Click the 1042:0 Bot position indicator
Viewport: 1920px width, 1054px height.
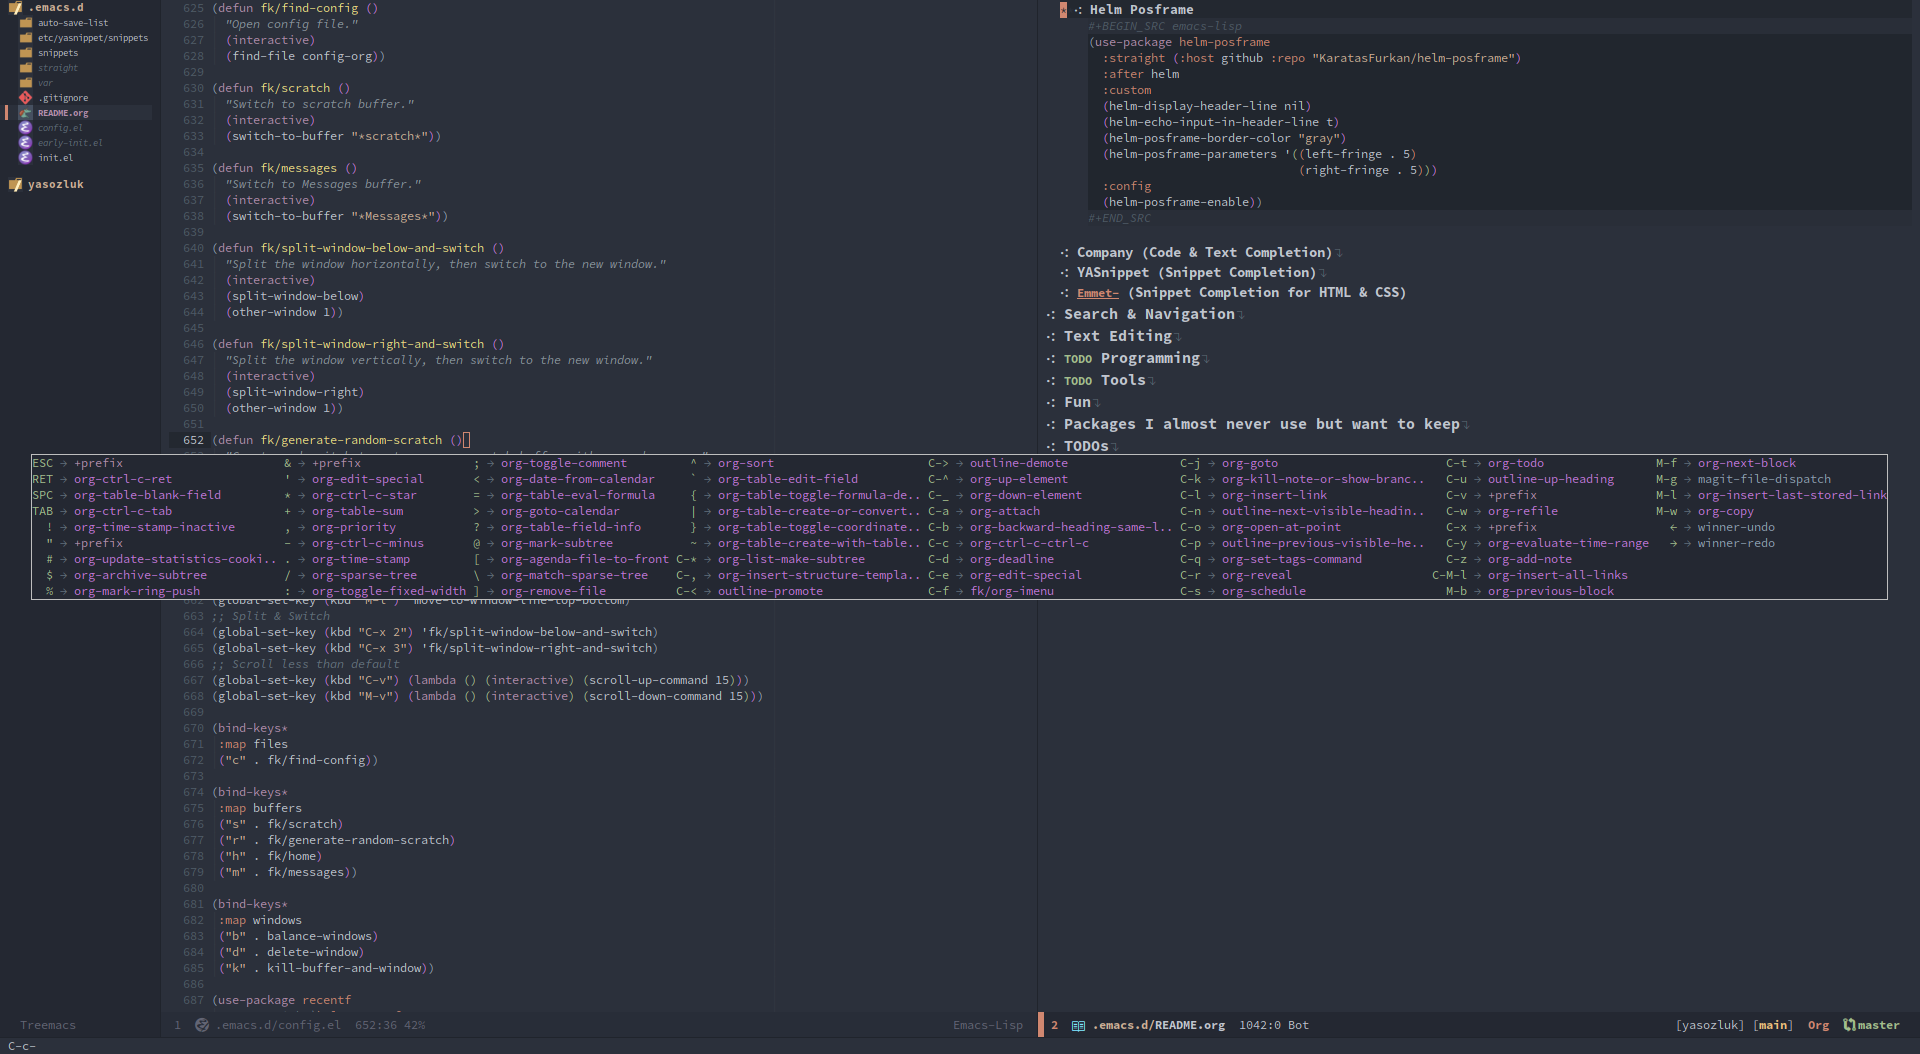click(x=1274, y=1025)
